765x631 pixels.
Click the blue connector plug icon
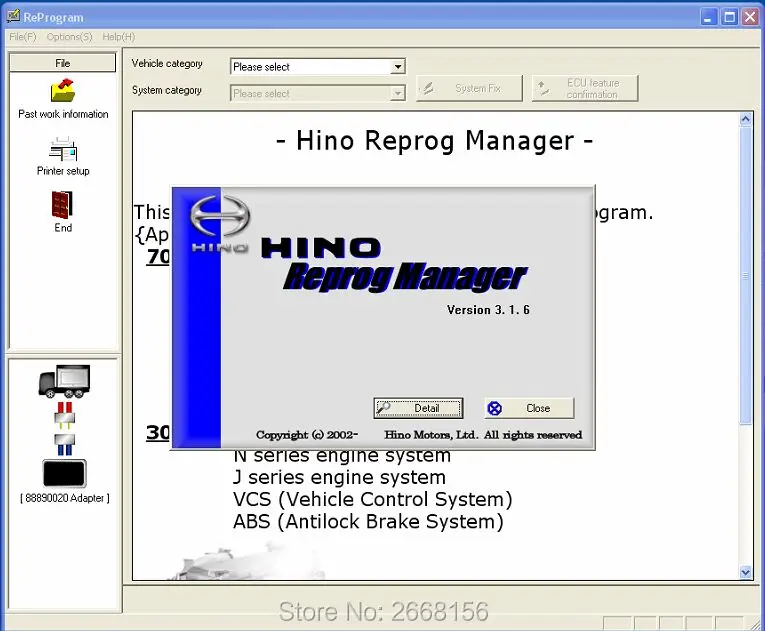(64, 444)
